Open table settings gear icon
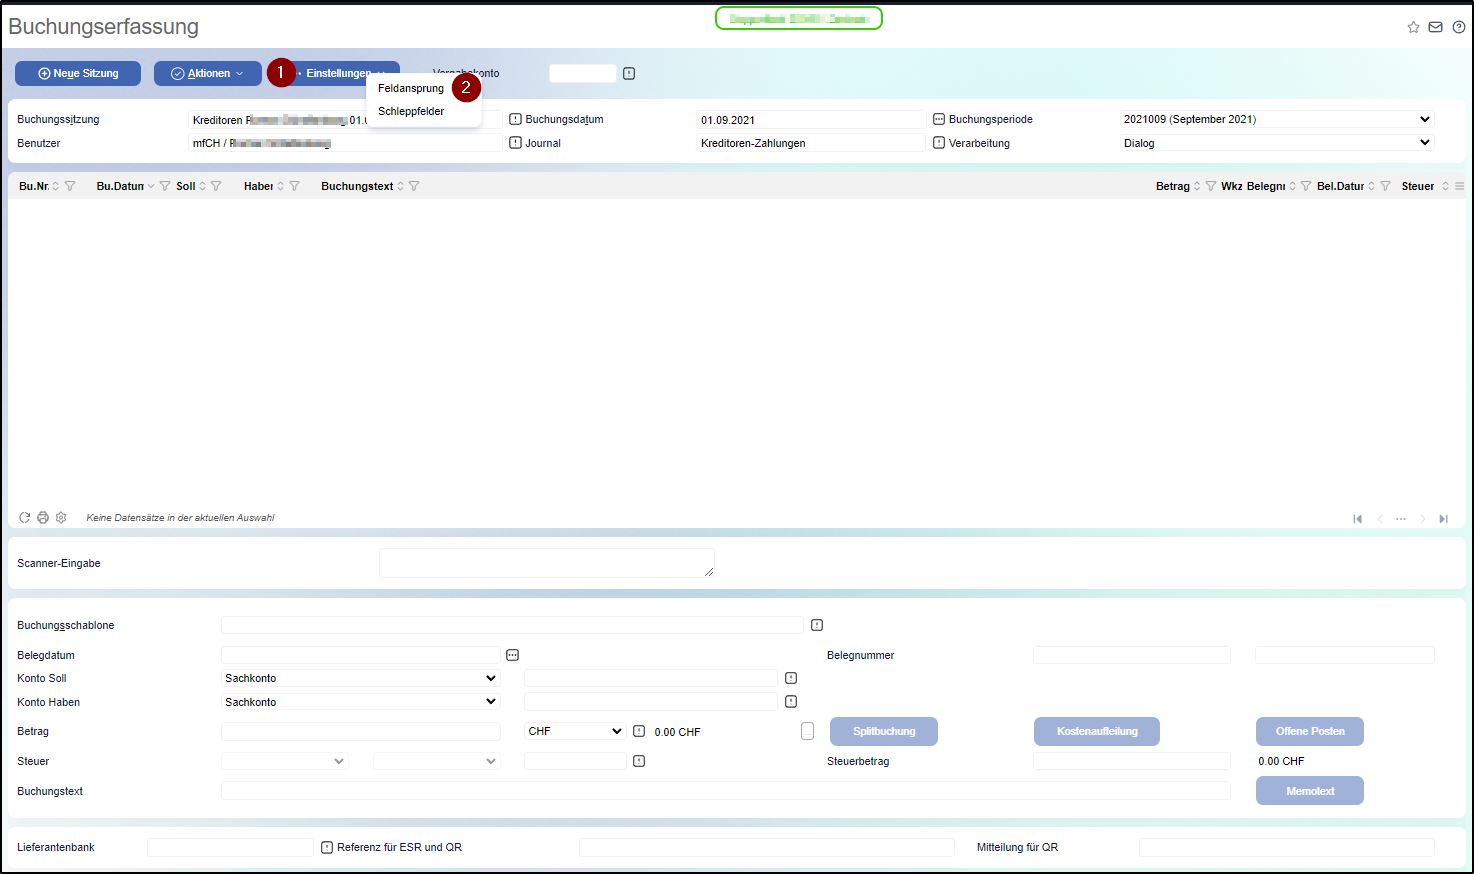 coord(61,518)
